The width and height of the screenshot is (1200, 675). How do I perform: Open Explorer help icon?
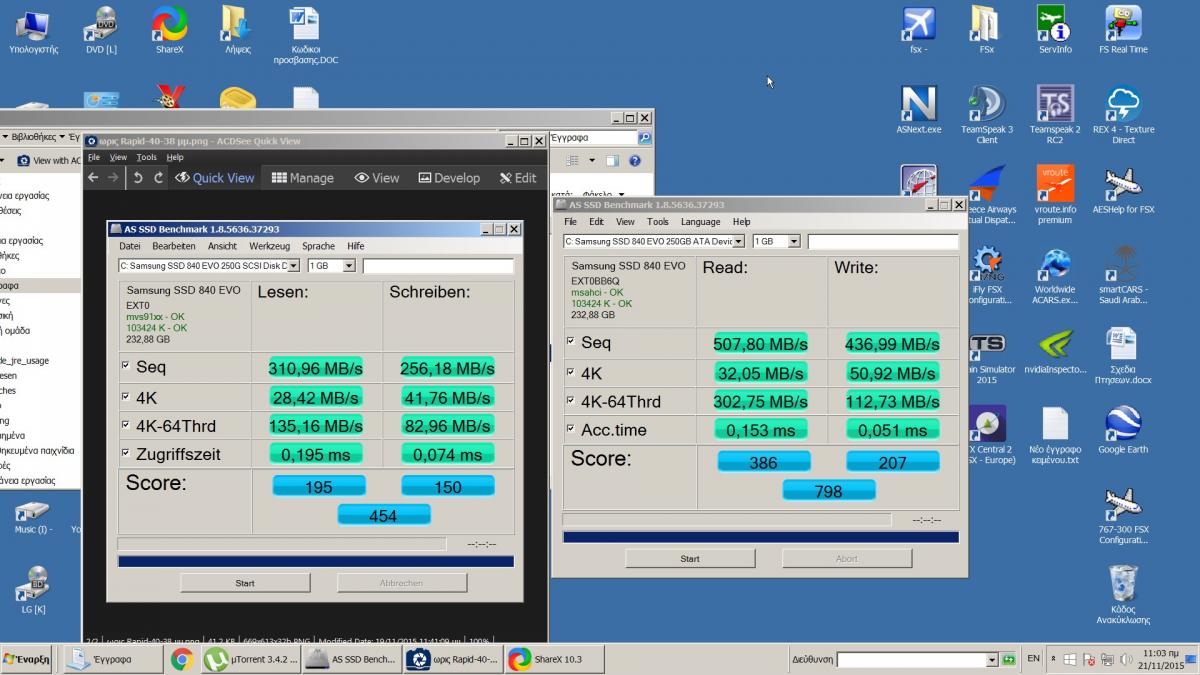click(636, 160)
